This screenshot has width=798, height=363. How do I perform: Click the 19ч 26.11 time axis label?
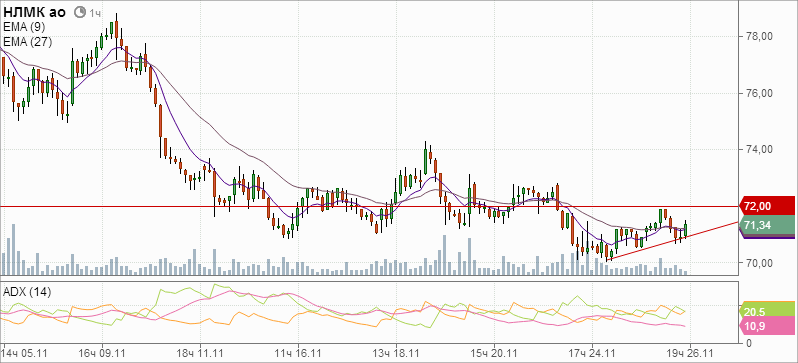(690, 352)
